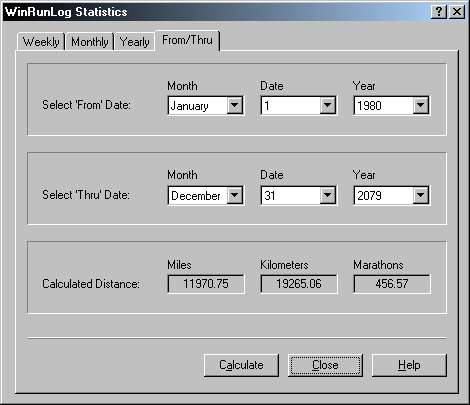Open the Thru Year dropdown showing 2079
470x405 pixels.
click(x=391, y=195)
